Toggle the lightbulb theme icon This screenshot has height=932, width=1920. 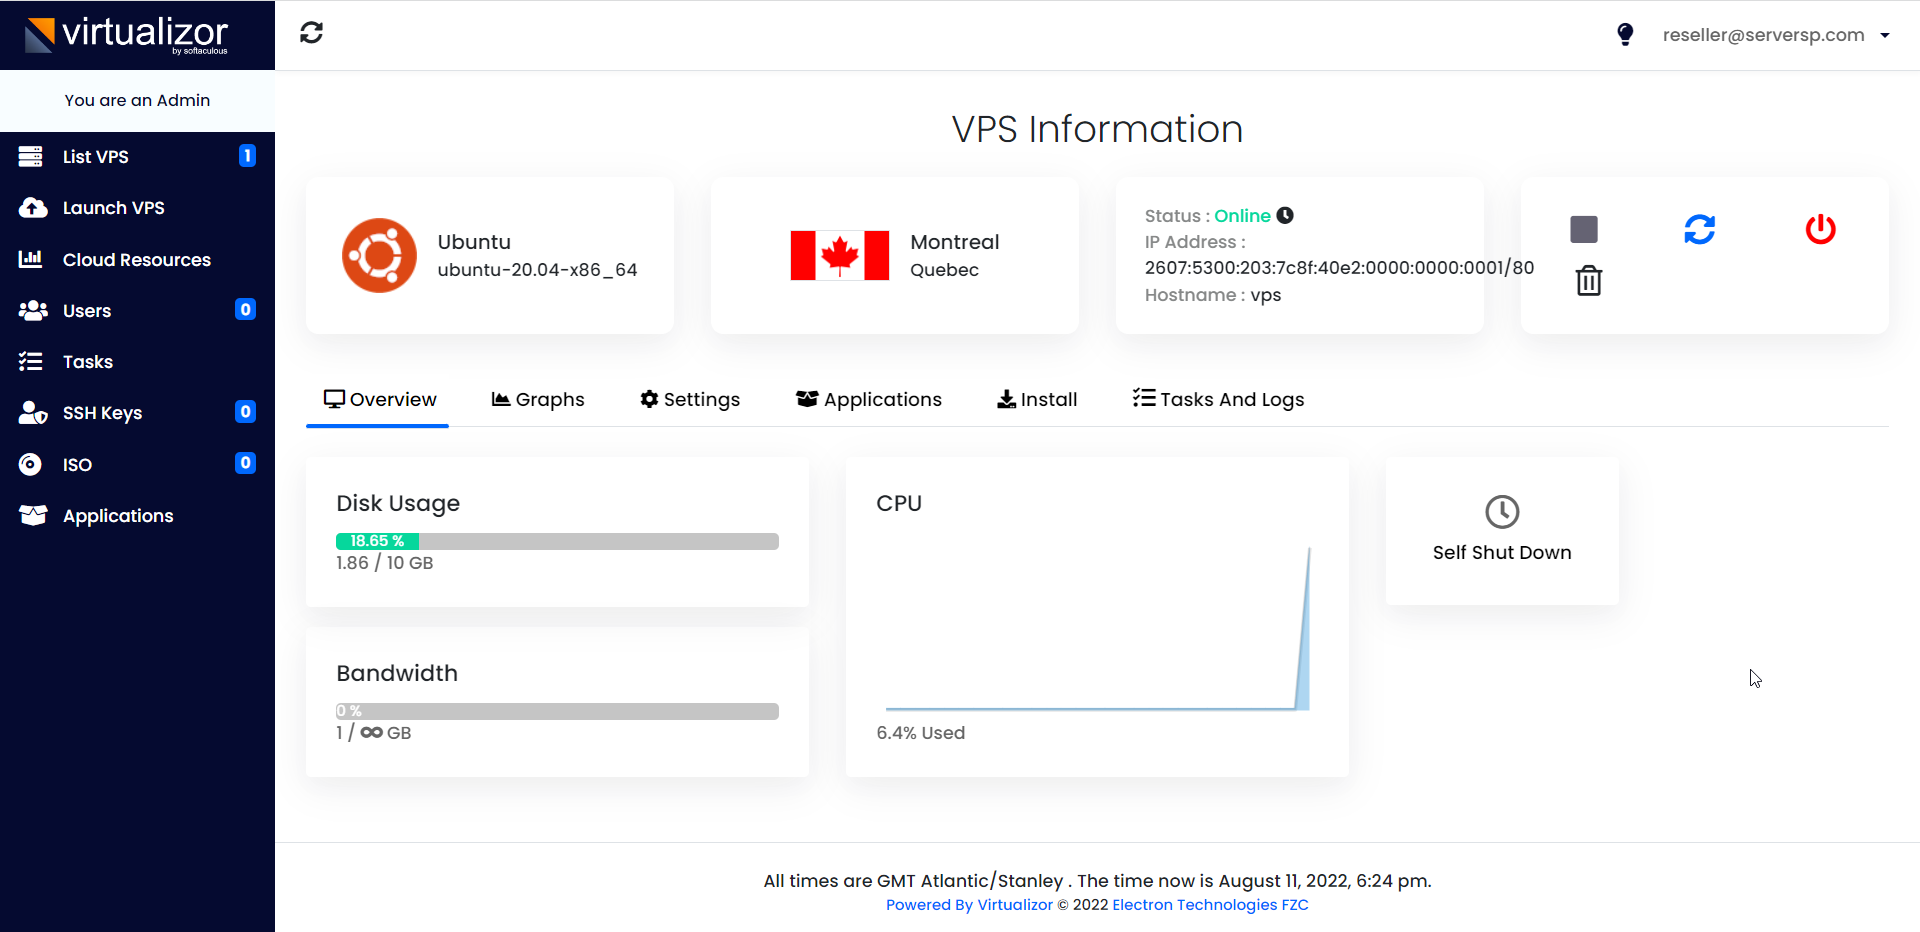pyautogui.click(x=1625, y=35)
